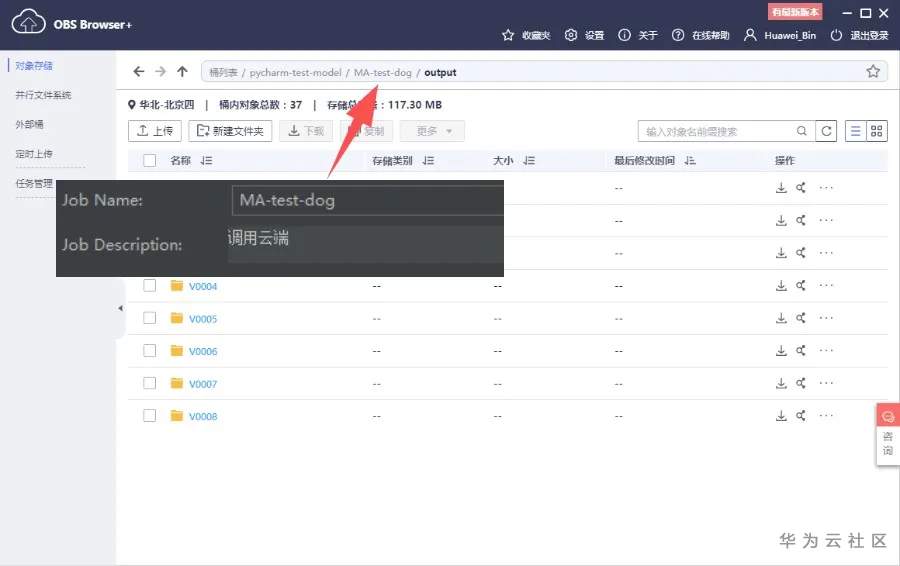Screen dimensions: 900x566
Task: Switch to list view
Action: (x=855, y=131)
